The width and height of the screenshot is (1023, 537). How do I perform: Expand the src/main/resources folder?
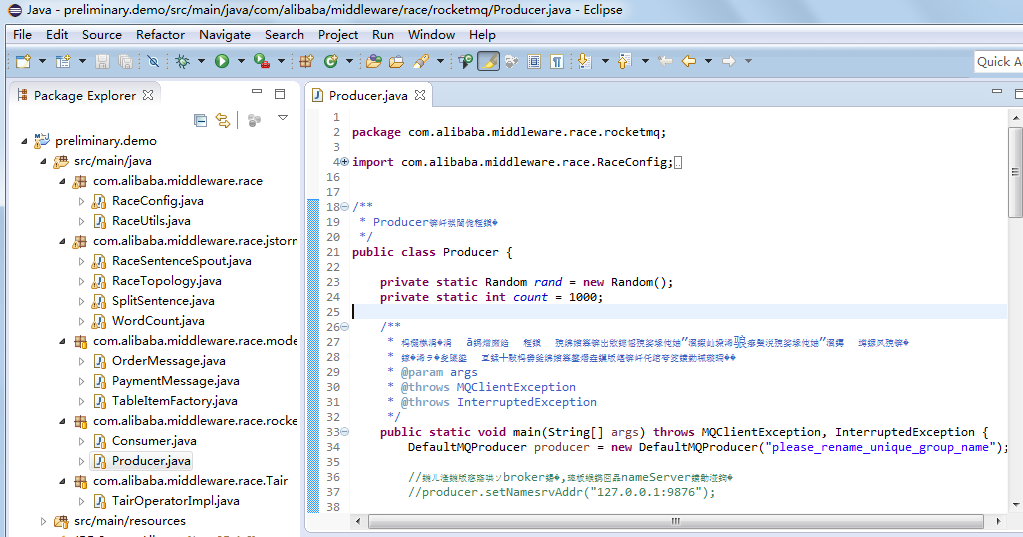click(x=43, y=521)
